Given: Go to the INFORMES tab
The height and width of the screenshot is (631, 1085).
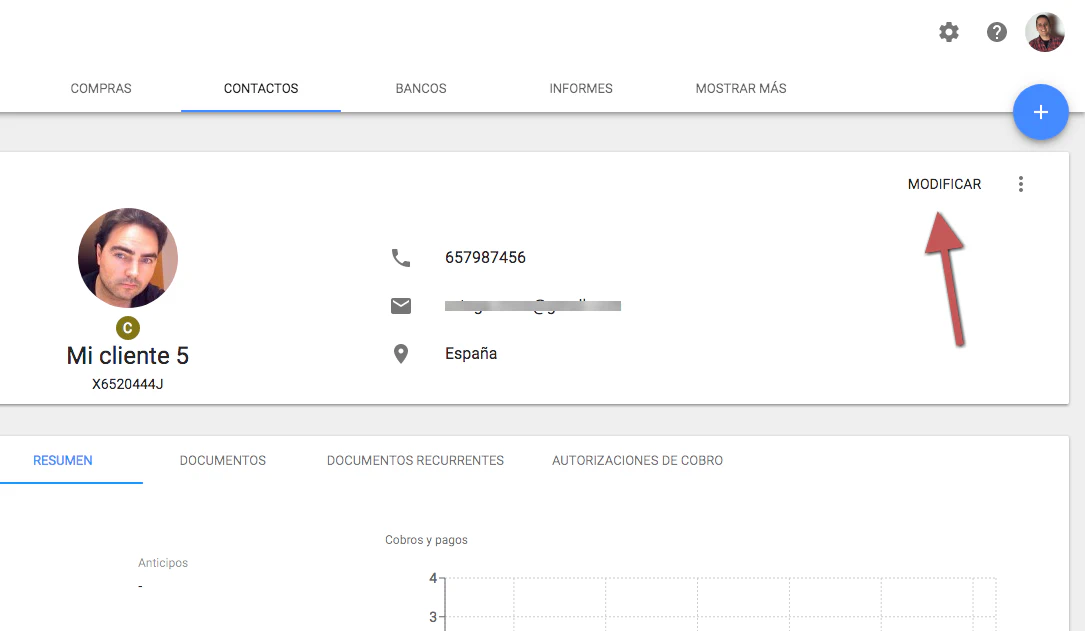Looking at the screenshot, I should click(x=581, y=88).
